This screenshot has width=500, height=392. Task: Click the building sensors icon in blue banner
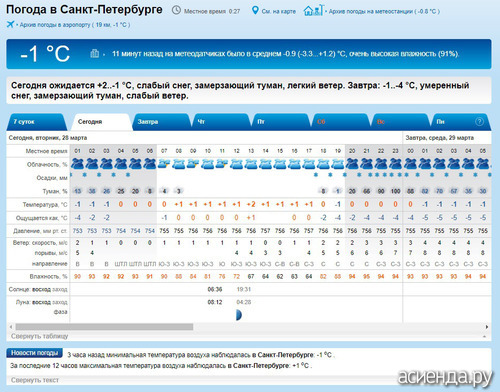(x=95, y=53)
